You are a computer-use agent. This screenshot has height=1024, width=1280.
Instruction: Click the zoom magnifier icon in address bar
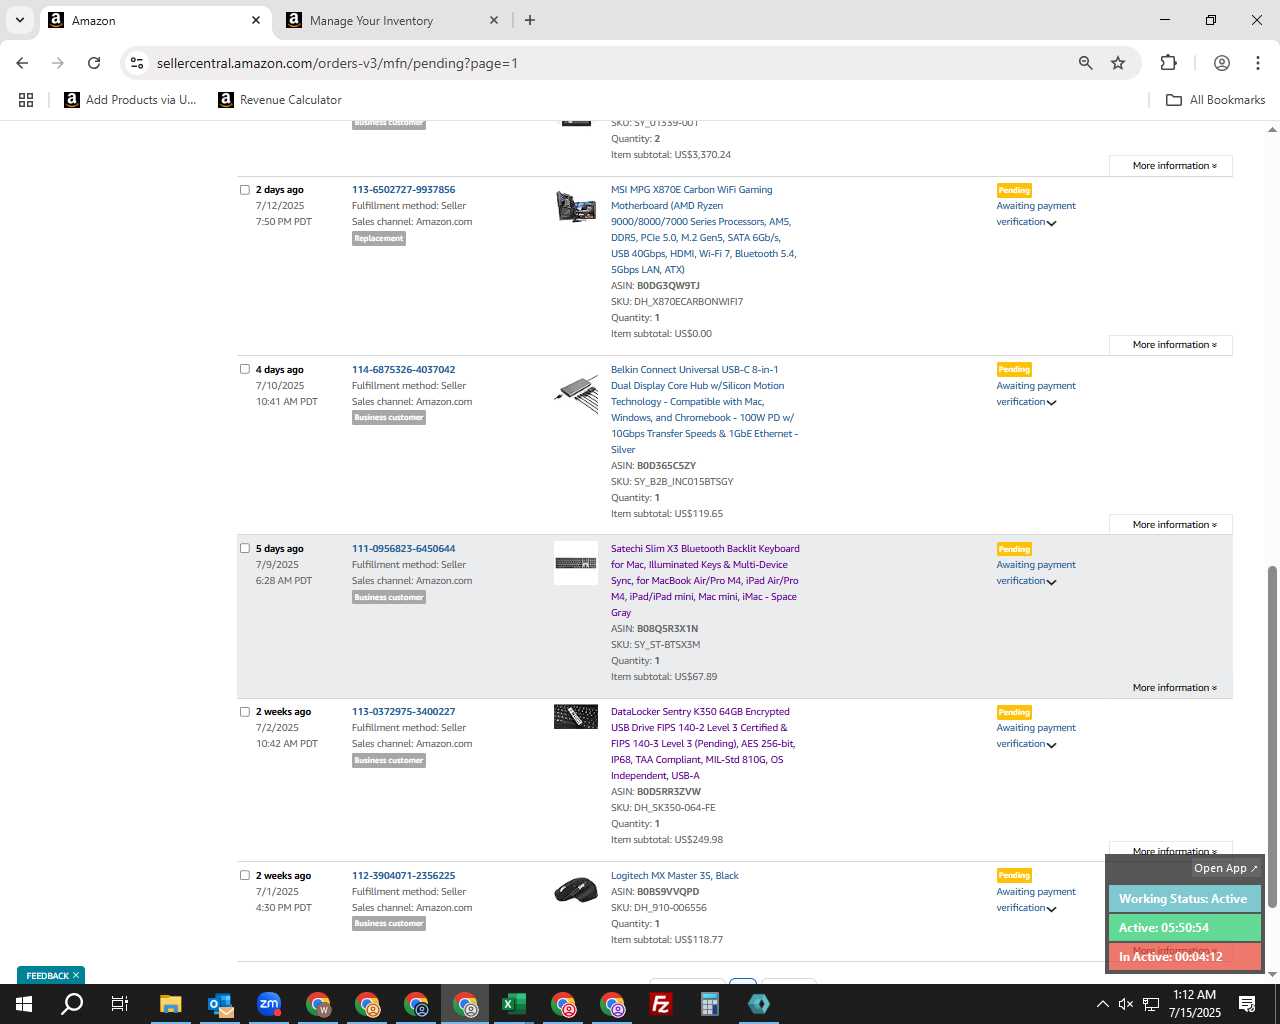(x=1085, y=63)
